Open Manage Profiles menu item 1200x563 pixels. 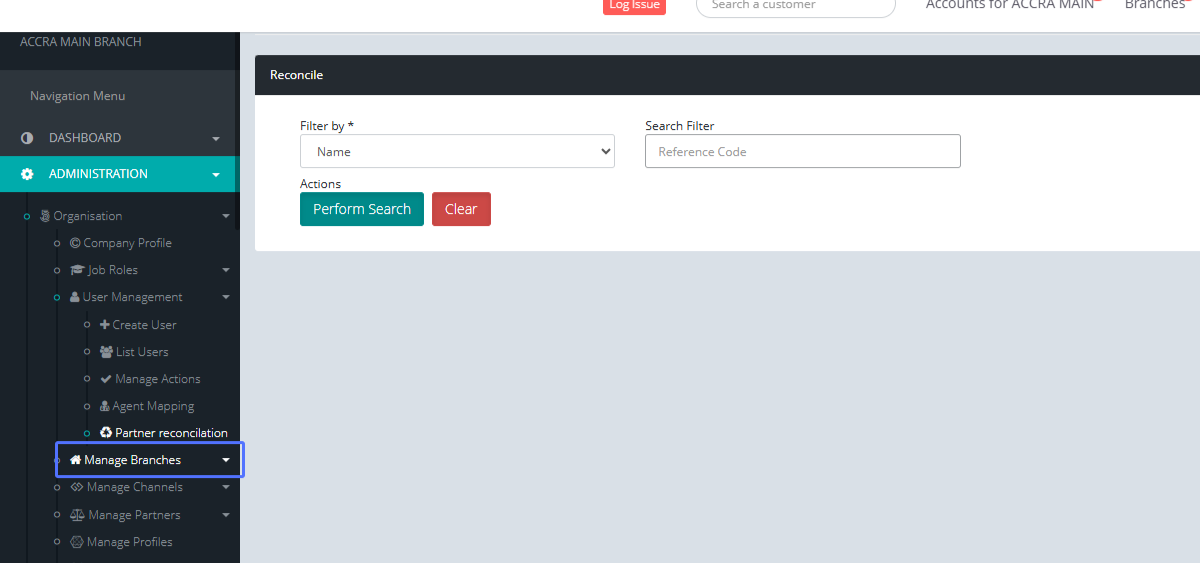(x=129, y=542)
